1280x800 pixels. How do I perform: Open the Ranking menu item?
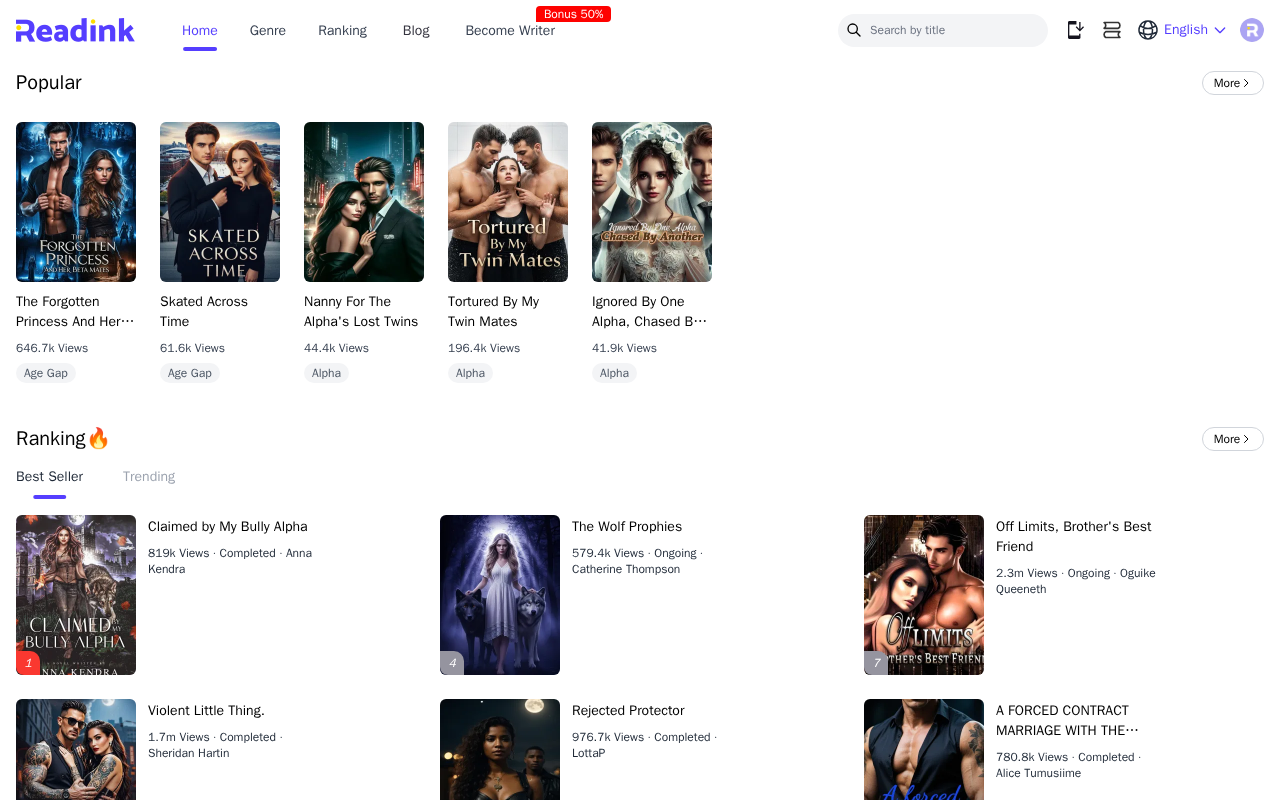[x=343, y=30]
